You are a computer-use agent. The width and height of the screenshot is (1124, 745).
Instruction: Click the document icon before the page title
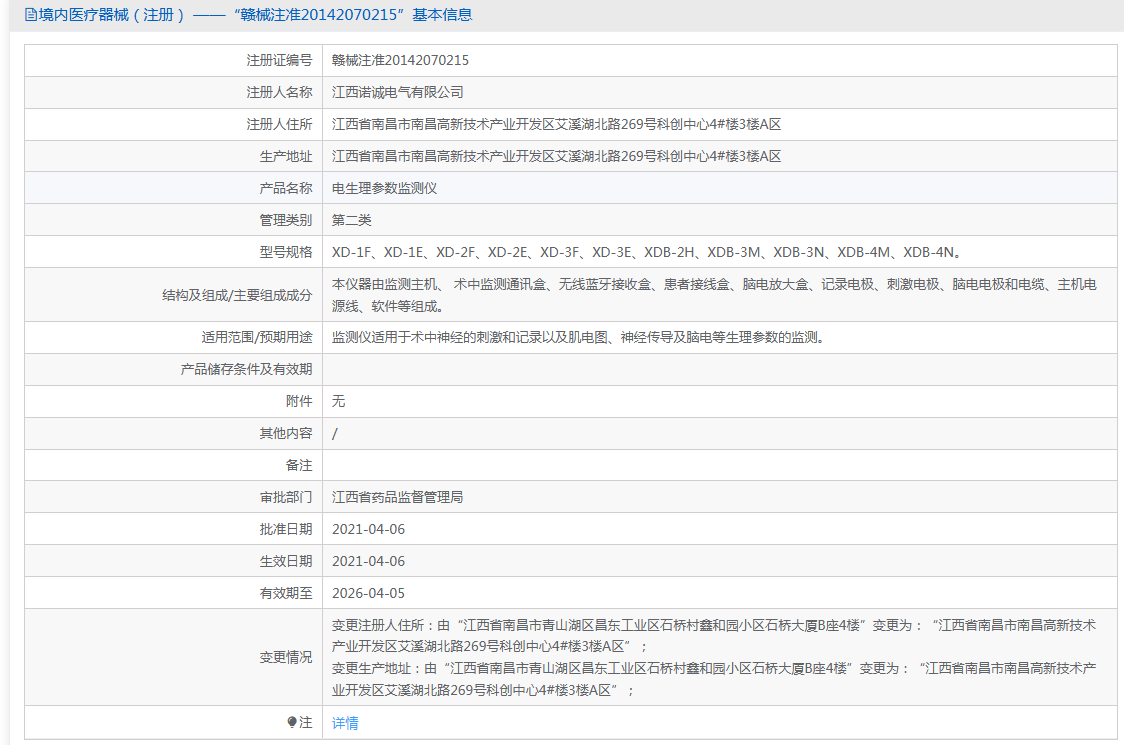pos(31,15)
